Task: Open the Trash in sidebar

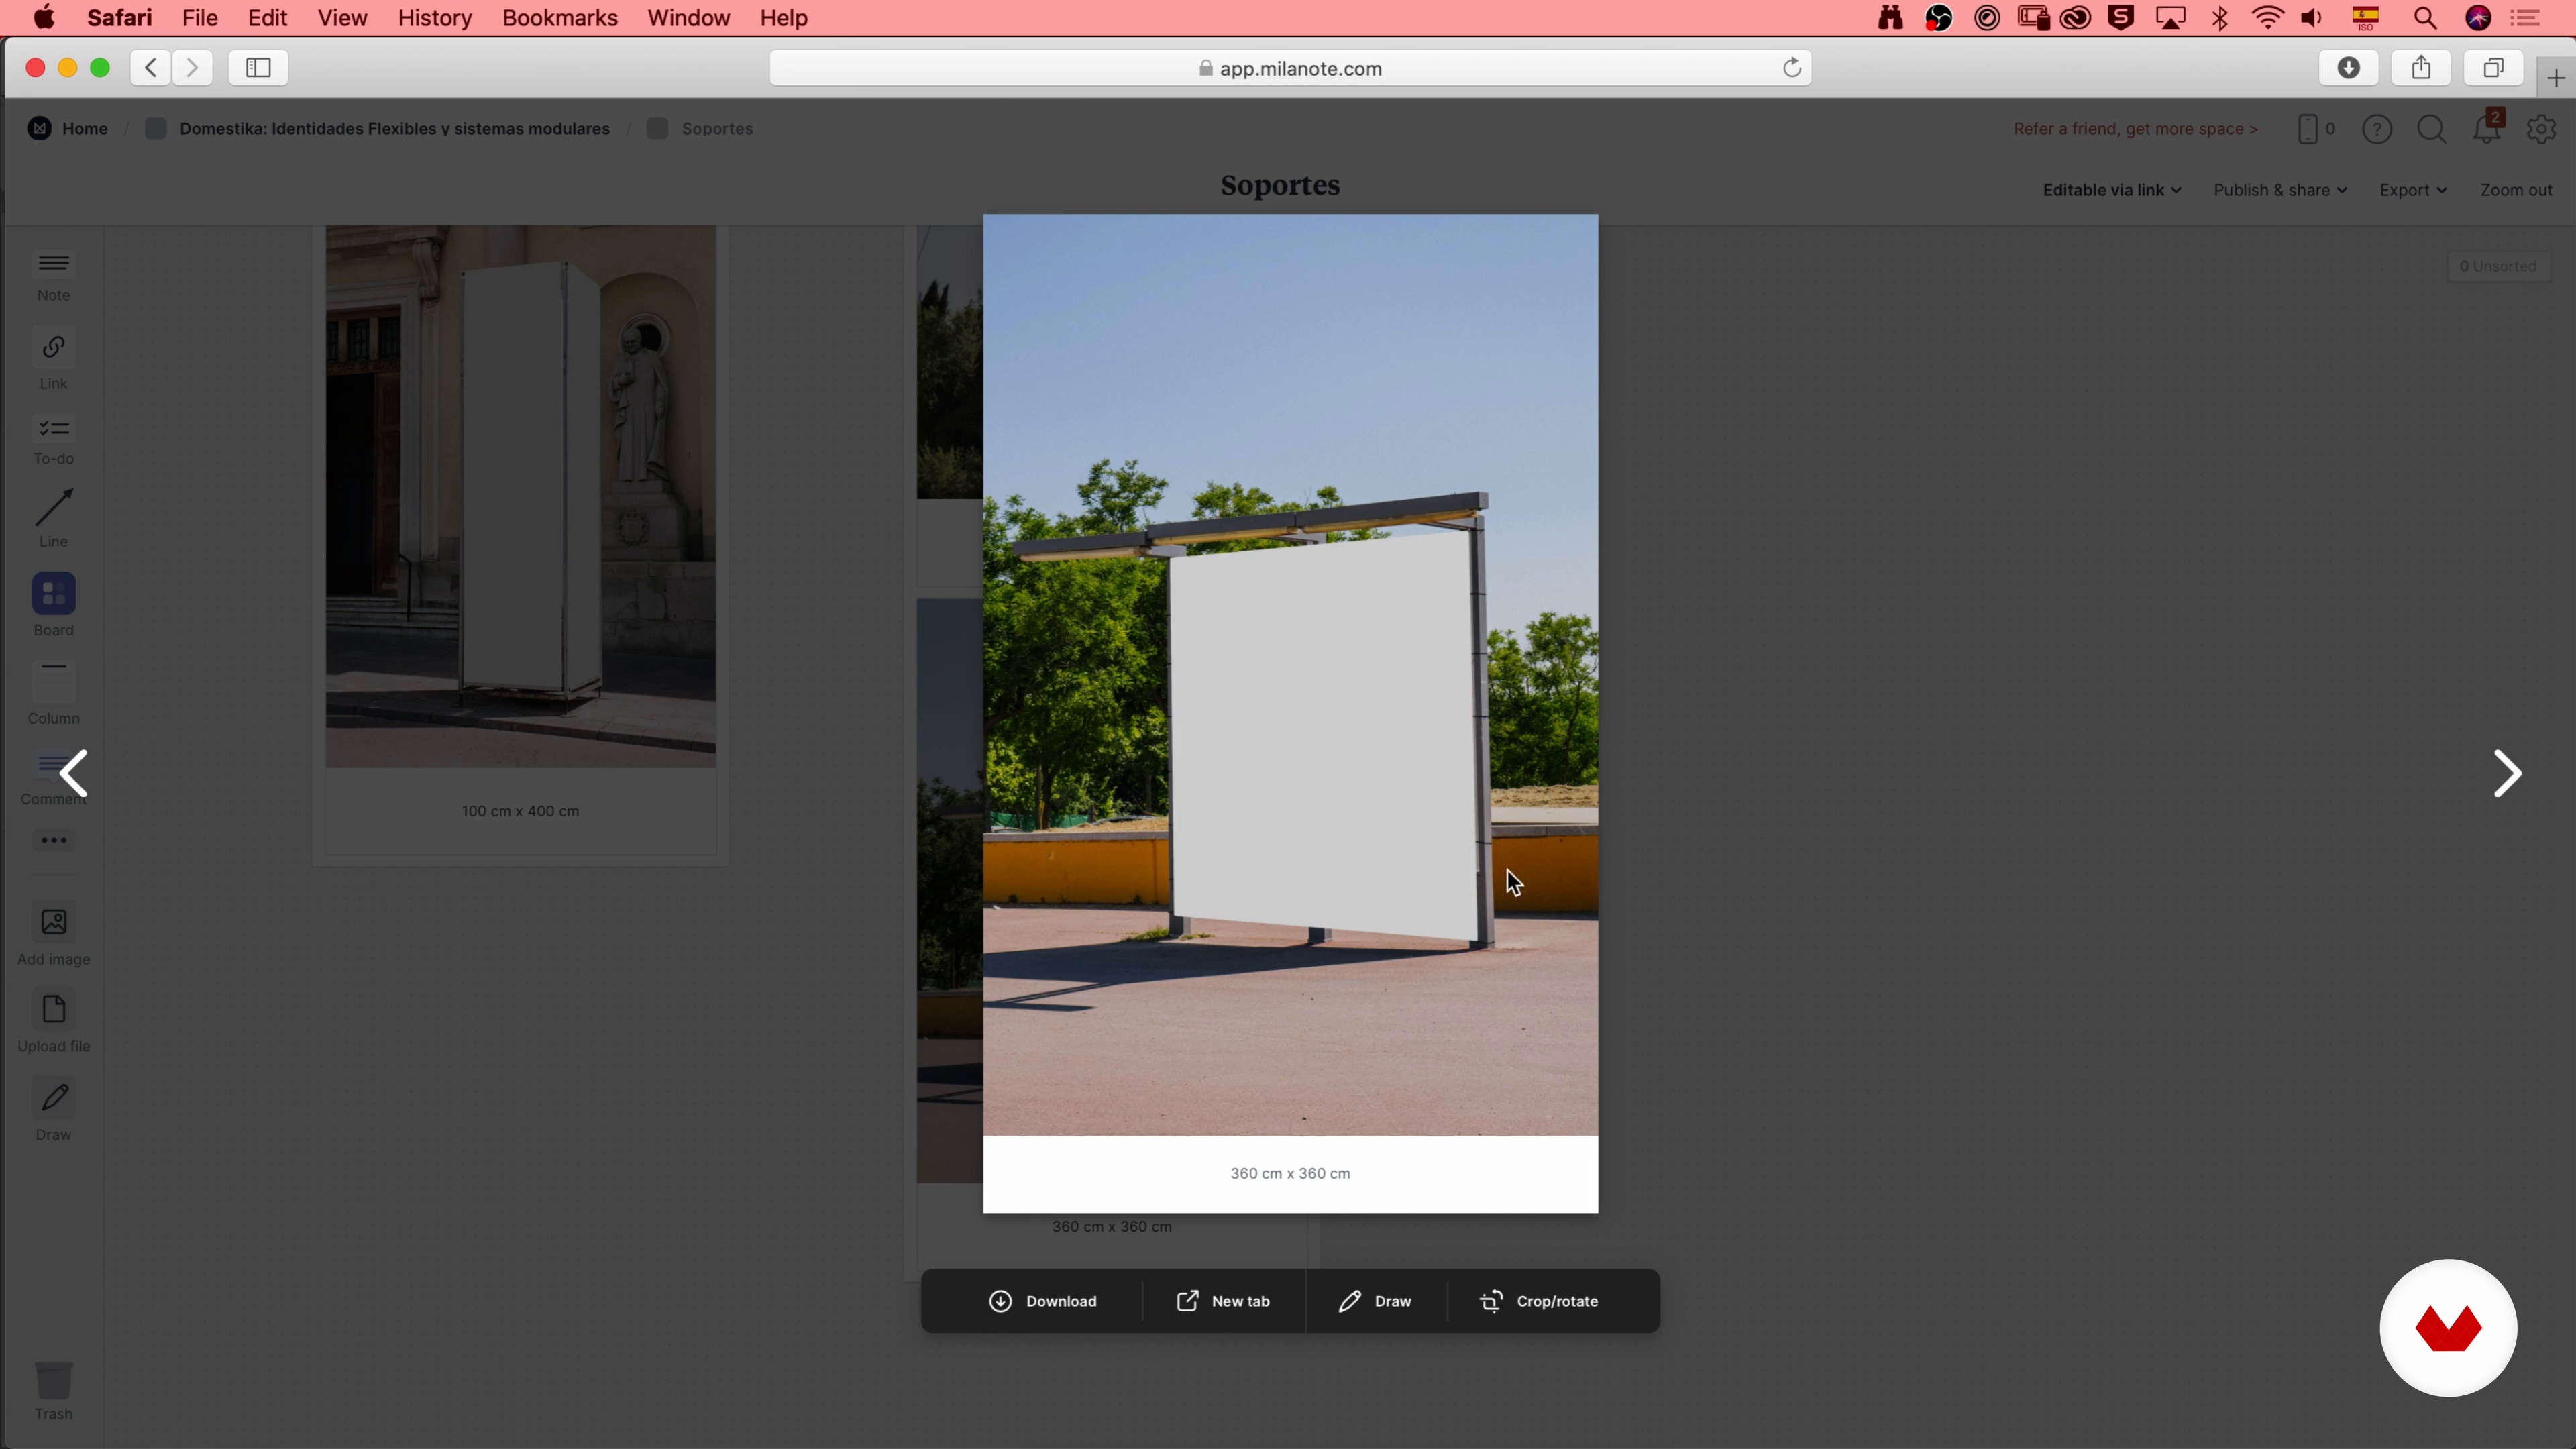Action: pos(54,1390)
